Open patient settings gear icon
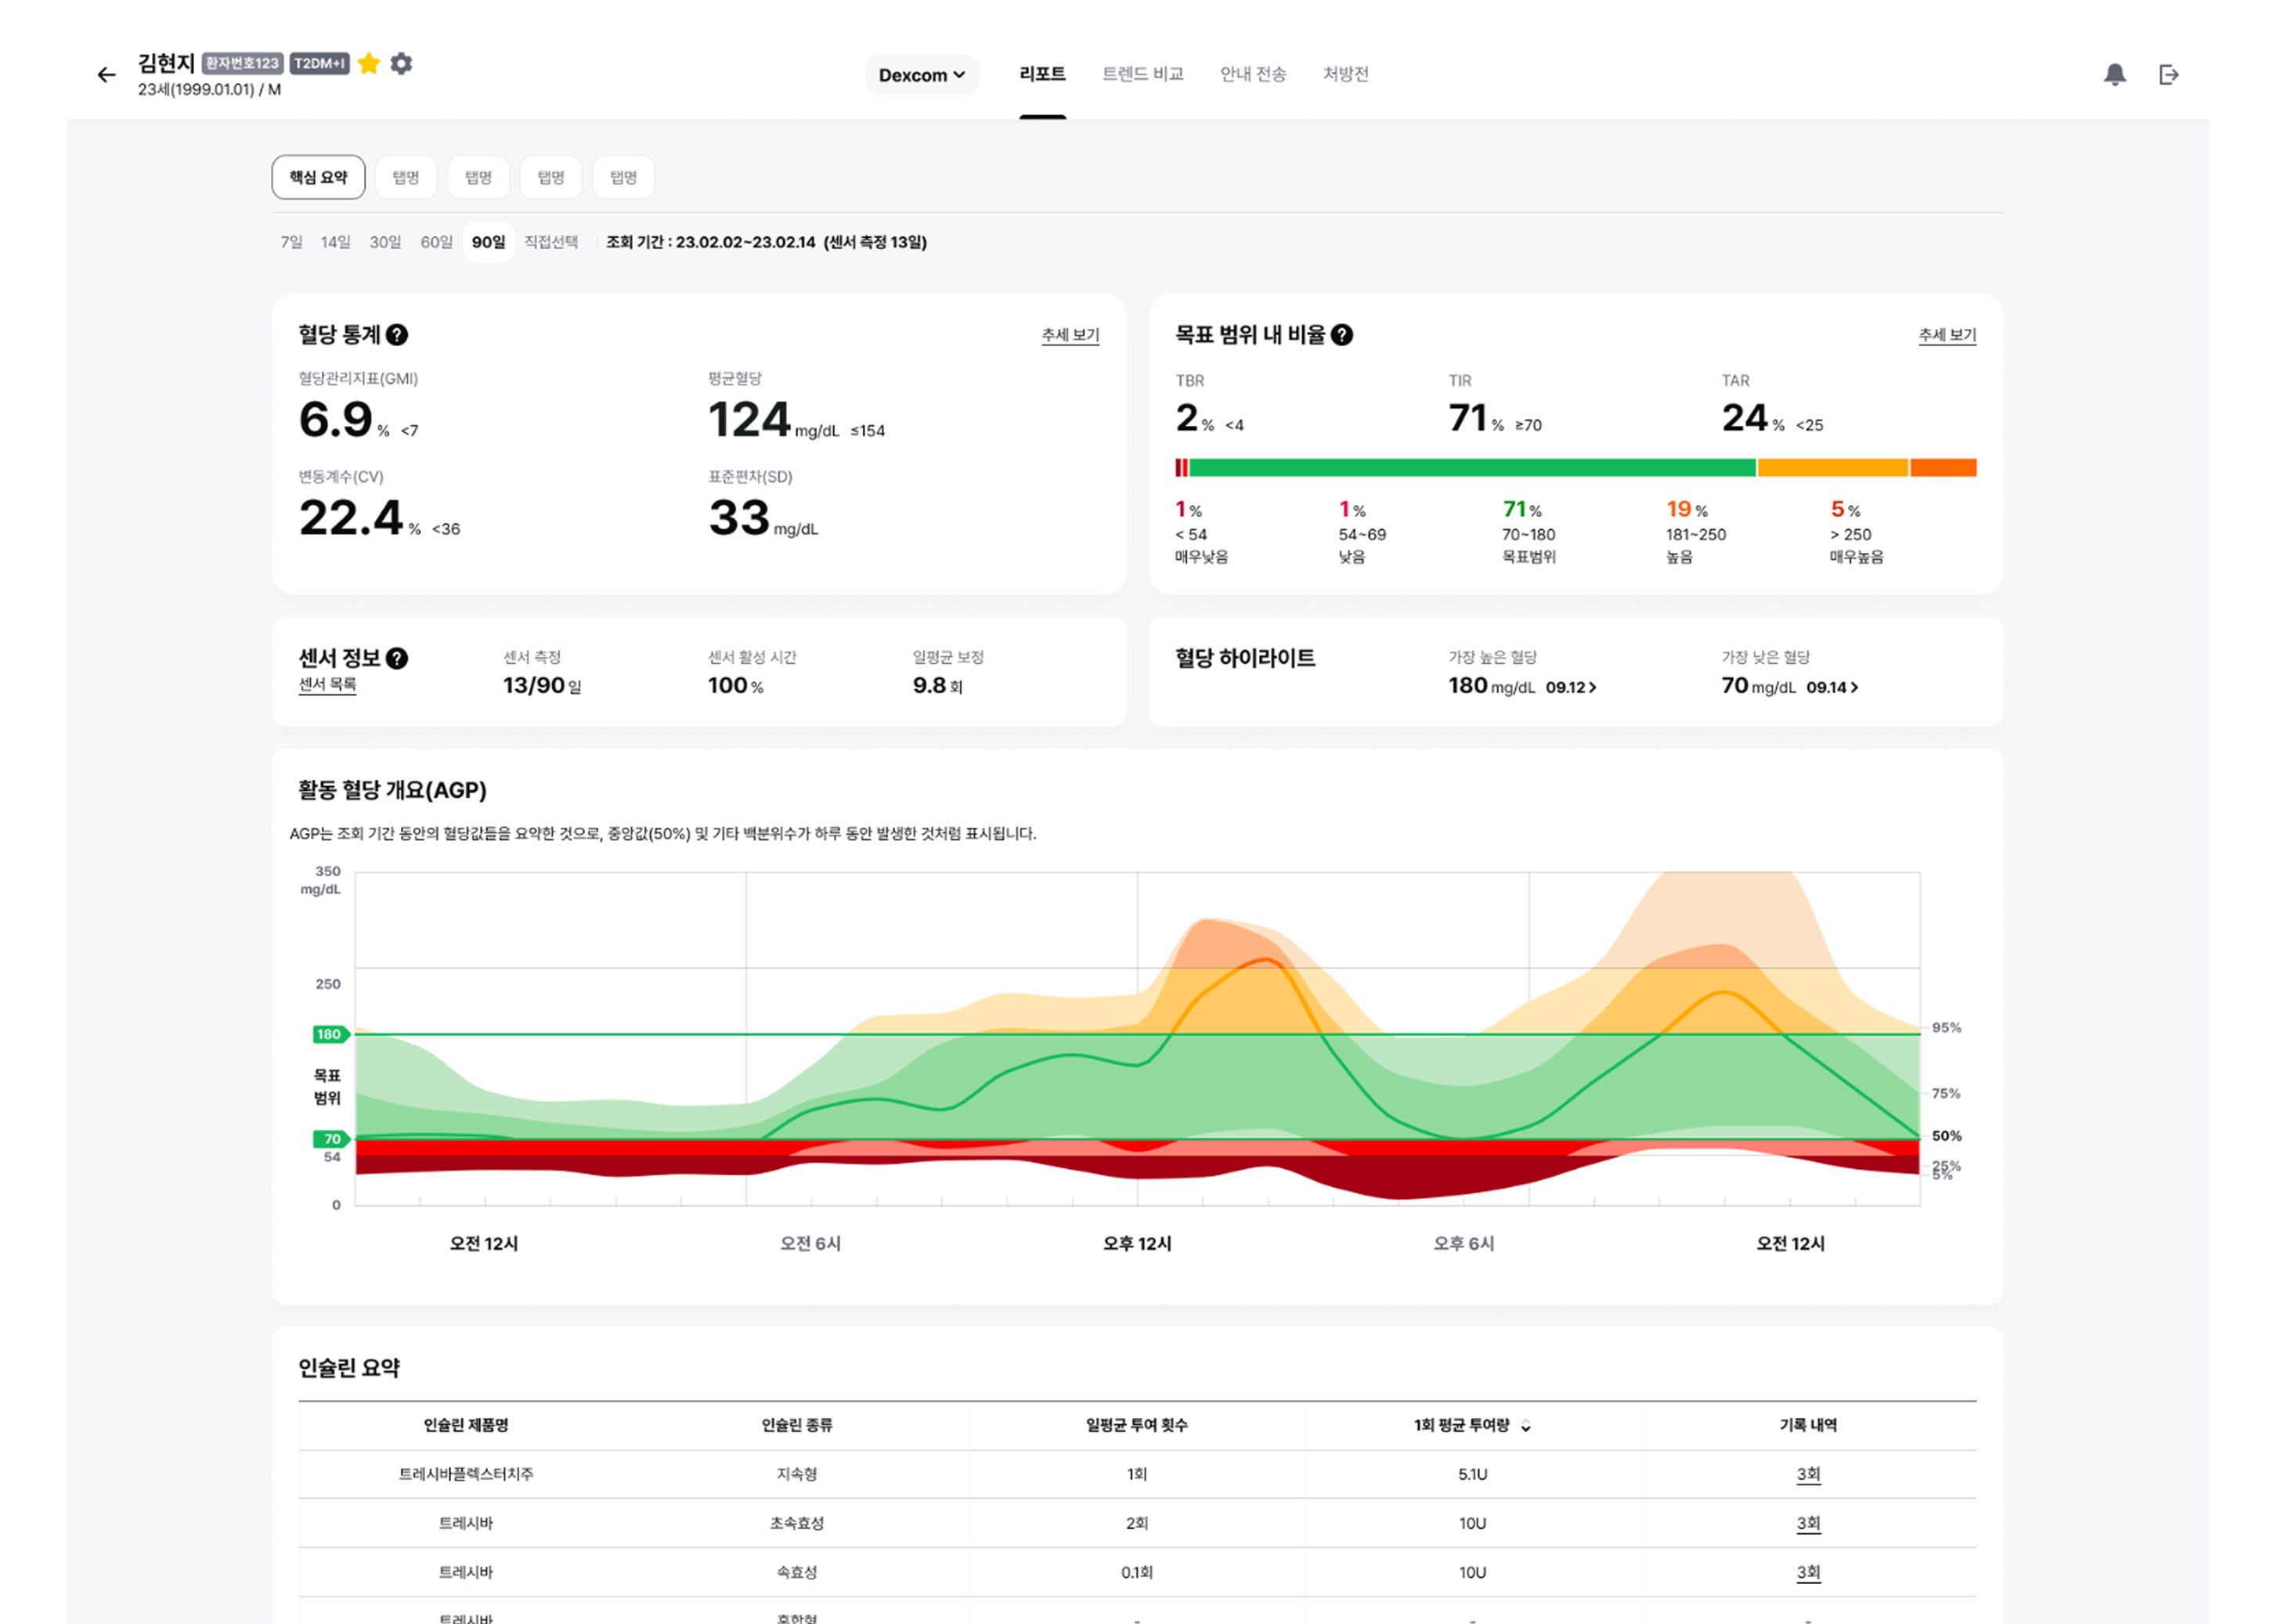The image size is (2274, 1624). point(401,64)
